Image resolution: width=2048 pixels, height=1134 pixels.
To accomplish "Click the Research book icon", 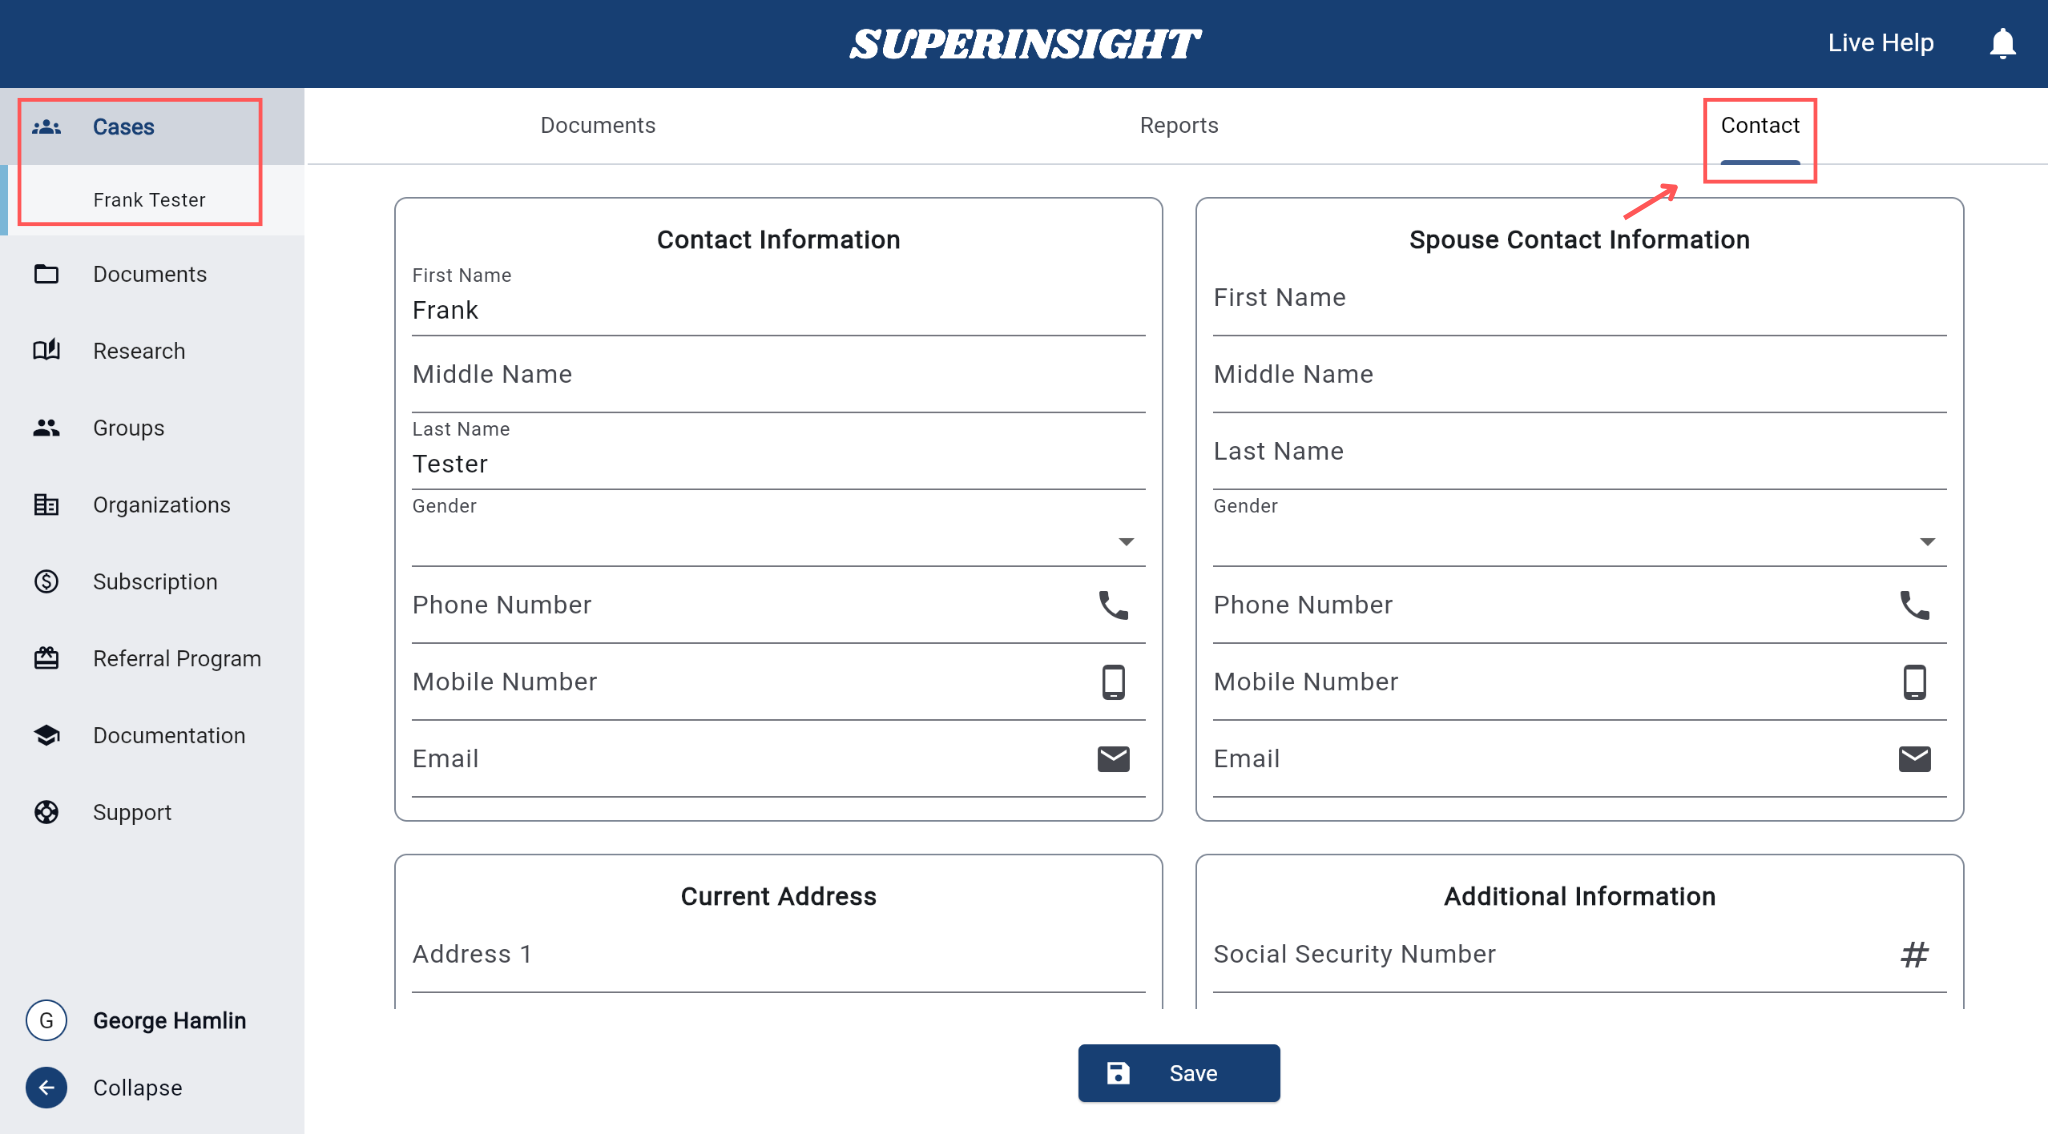I will 46,351.
